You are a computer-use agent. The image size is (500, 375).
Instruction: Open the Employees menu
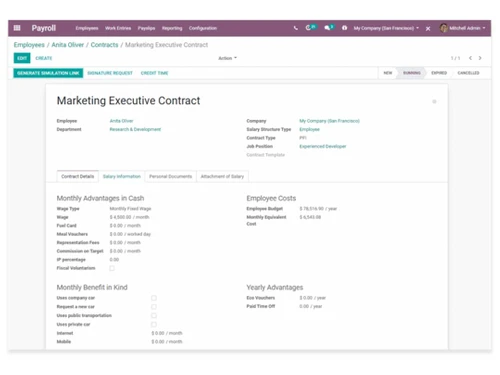coord(87,28)
